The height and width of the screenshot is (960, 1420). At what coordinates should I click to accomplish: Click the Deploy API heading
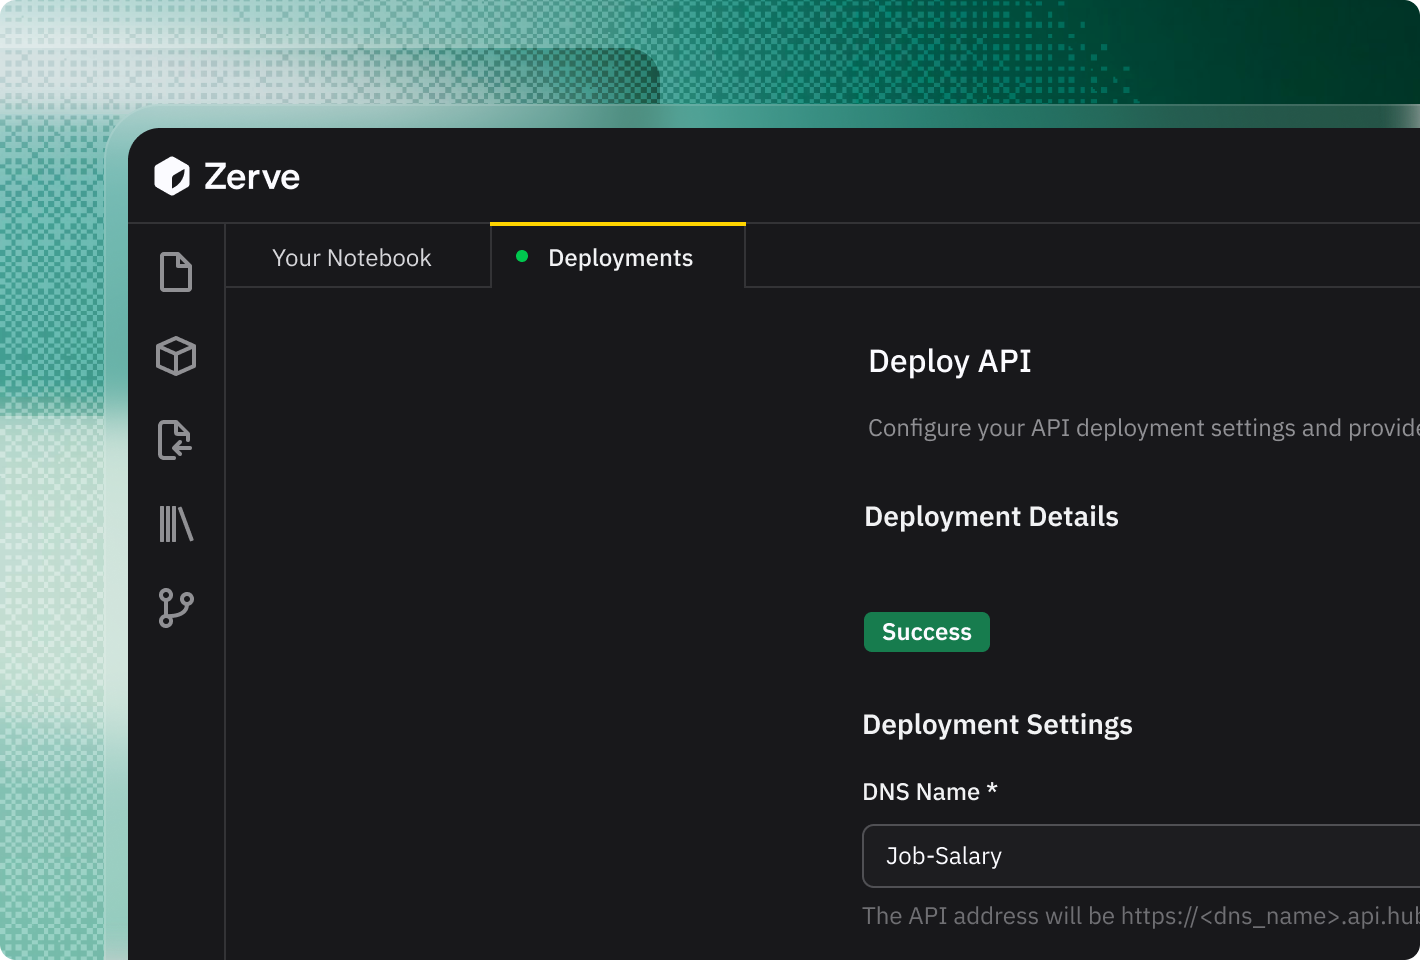pyautogui.click(x=949, y=361)
